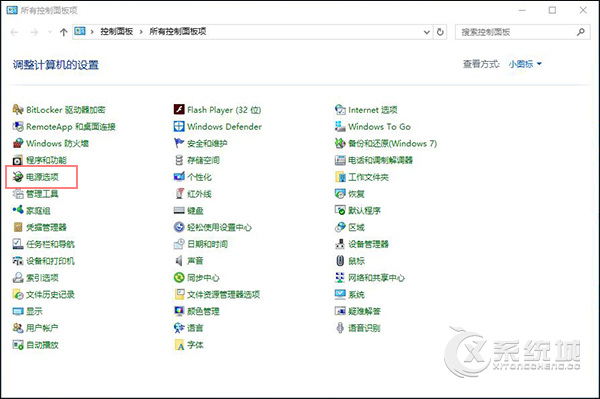Screen dimensions: 600x399
Task: Go forward with the forward arrow
Action: click(34, 32)
